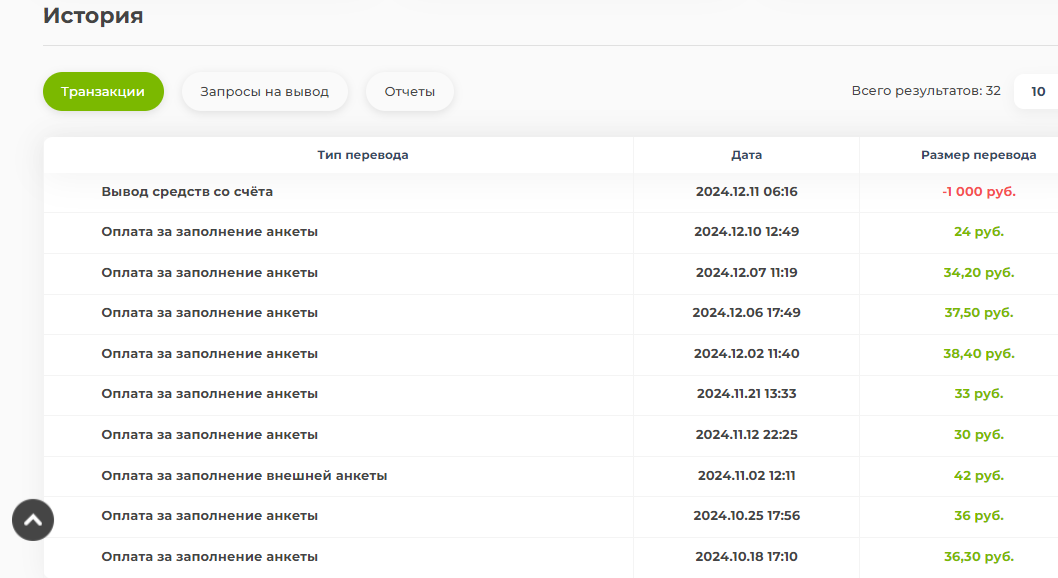Open the results-per-page dropdown showing 10
1058x578 pixels.
pos(1037,92)
